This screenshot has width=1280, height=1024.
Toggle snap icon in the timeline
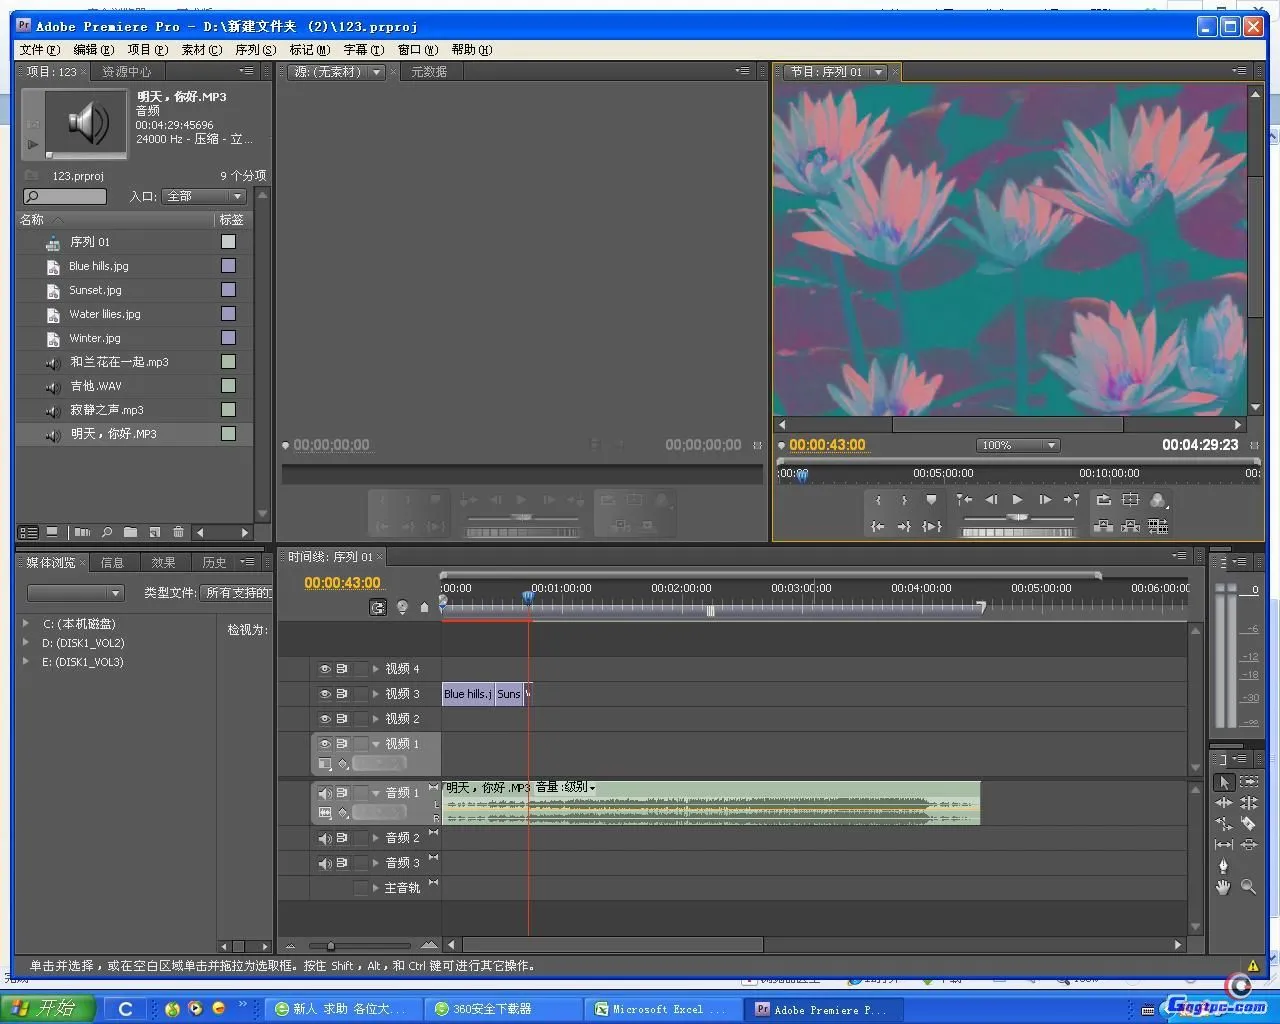(378, 607)
